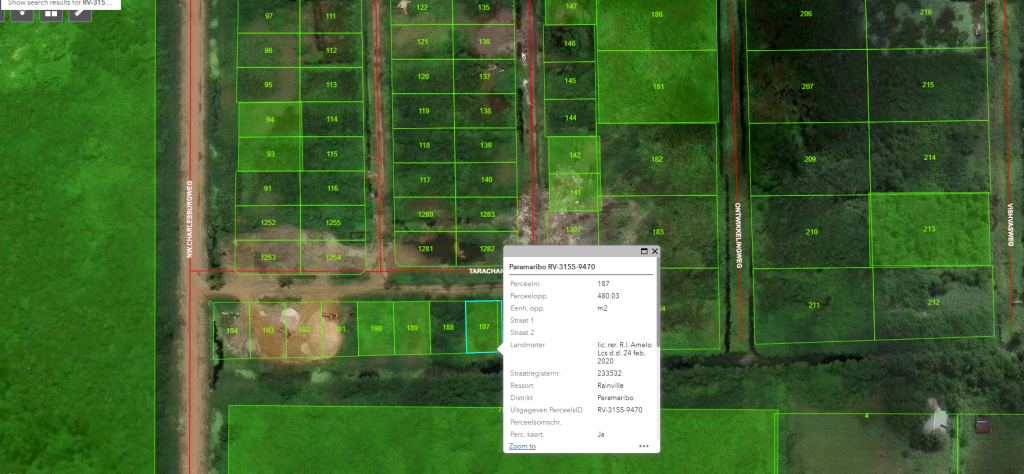Viewport: 1024px width, 474px height.
Task: Select highlighted parcel 187 on map
Action: (x=482, y=327)
